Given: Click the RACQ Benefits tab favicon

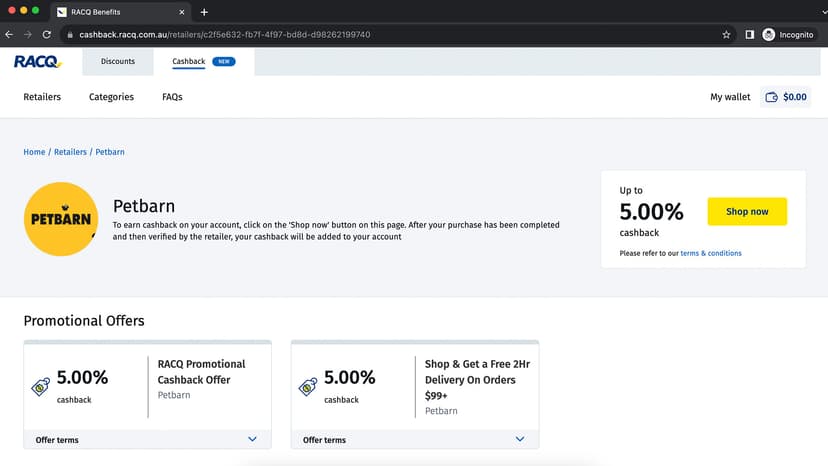Looking at the screenshot, I should point(62,12).
